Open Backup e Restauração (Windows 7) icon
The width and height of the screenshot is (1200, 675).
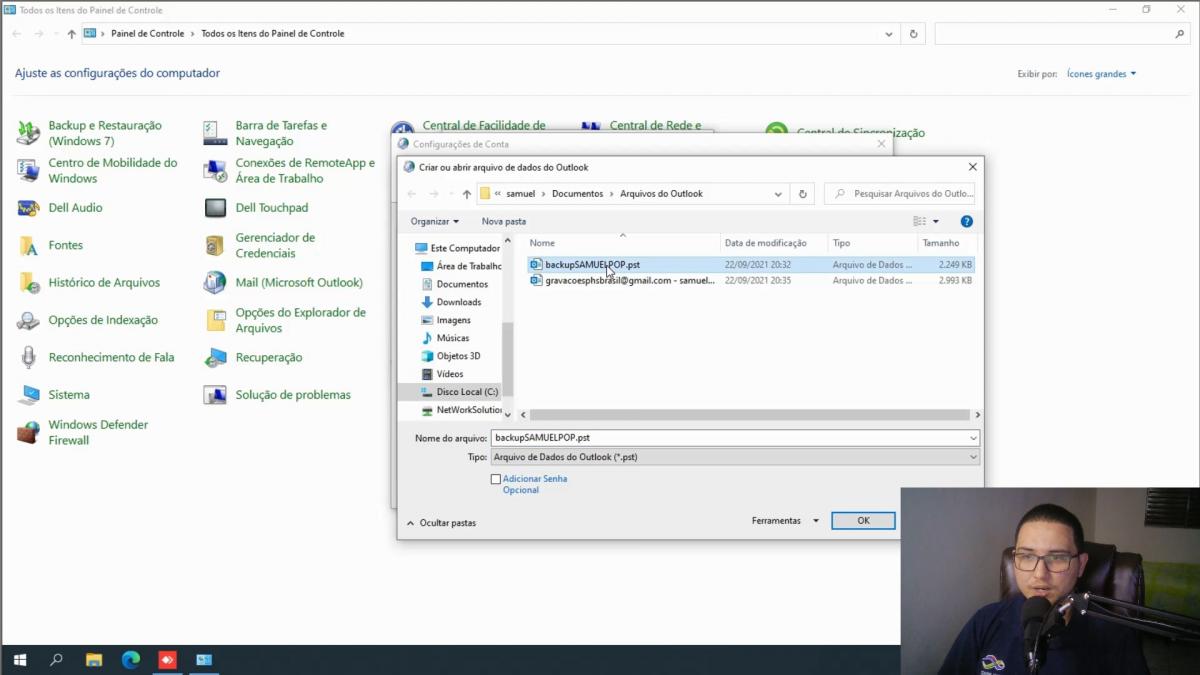[x=29, y=133]
